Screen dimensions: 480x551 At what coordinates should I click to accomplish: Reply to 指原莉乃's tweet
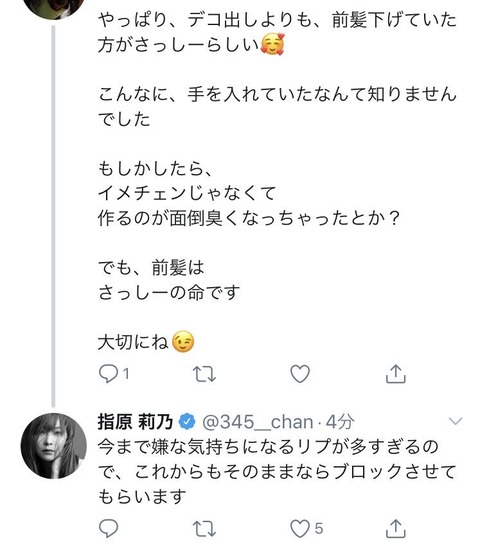click(x=108, y=529)
